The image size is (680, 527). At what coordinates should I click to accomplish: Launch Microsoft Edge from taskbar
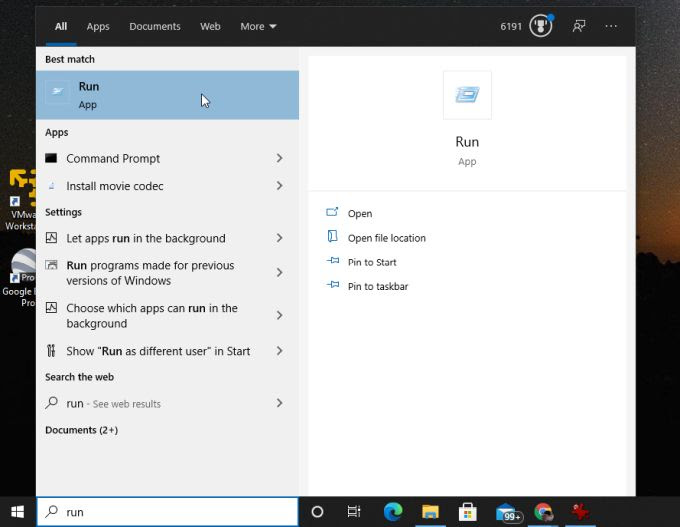[393, 512]
